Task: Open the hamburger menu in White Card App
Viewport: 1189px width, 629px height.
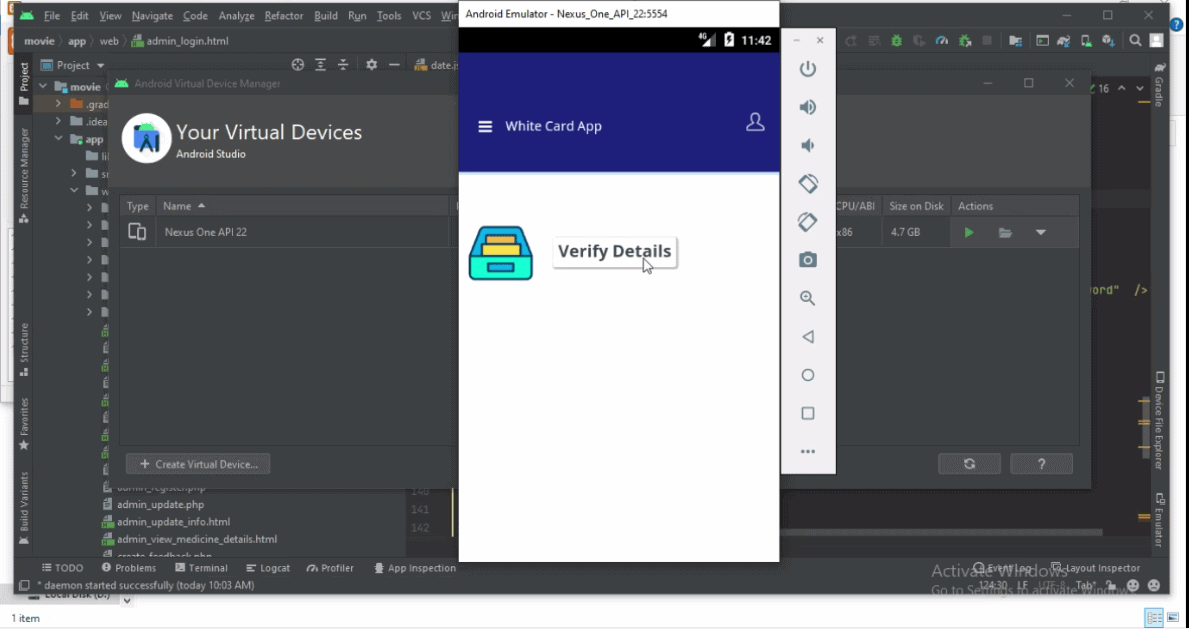Action: (485, 126)
